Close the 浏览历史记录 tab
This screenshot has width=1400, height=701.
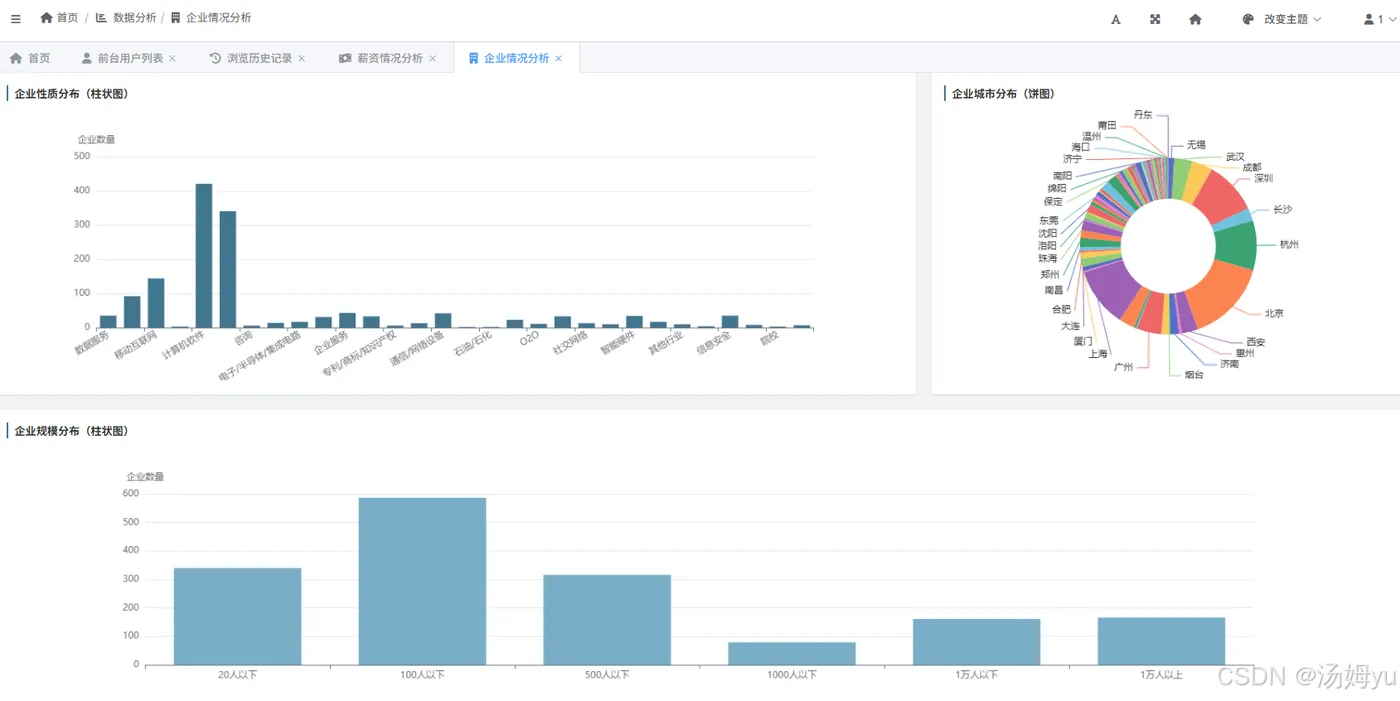click(302, 58)
